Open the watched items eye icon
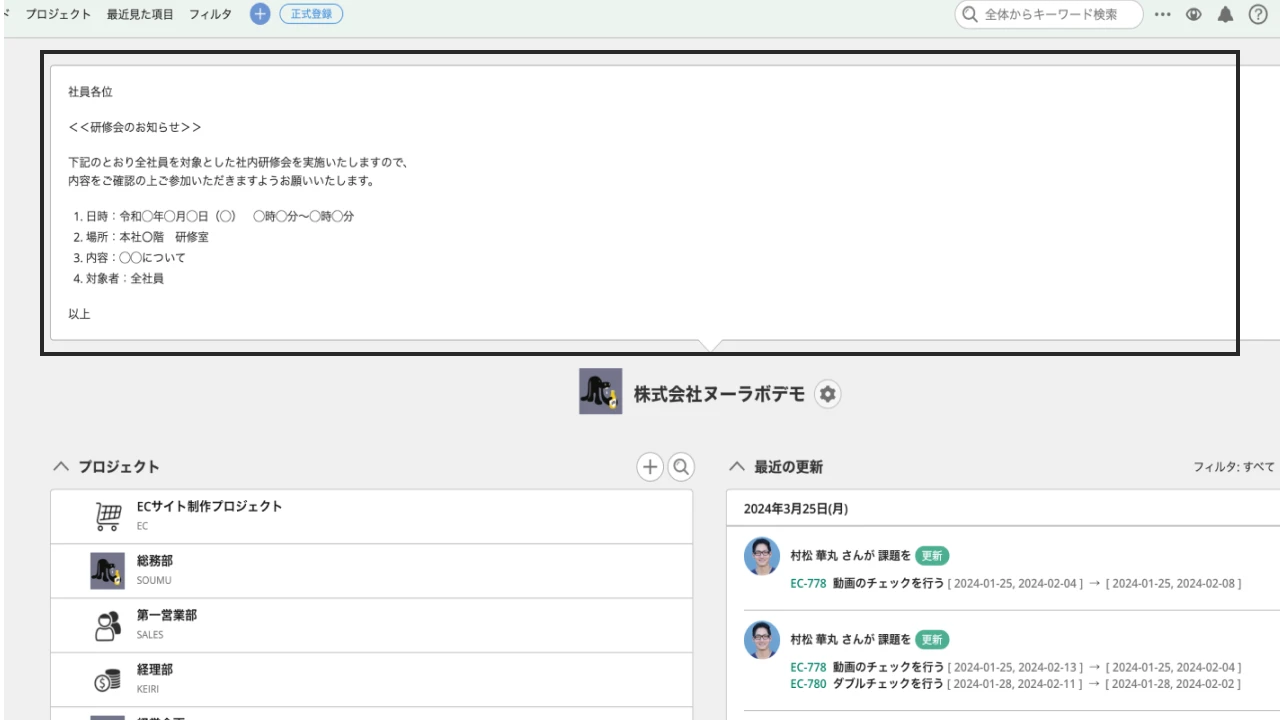 pos(1193,14)
